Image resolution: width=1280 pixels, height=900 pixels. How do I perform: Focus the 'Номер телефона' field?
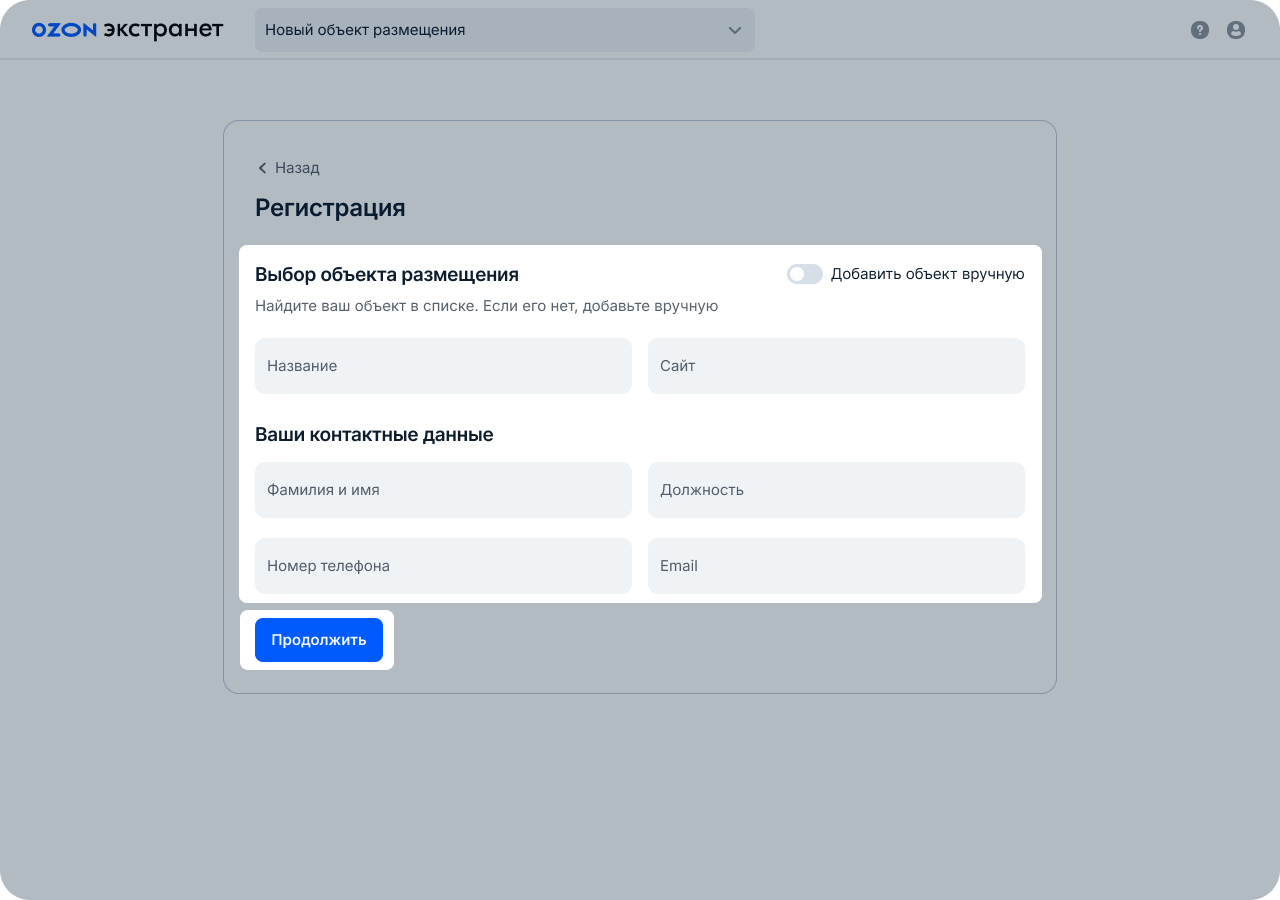(x=443, y=566)
